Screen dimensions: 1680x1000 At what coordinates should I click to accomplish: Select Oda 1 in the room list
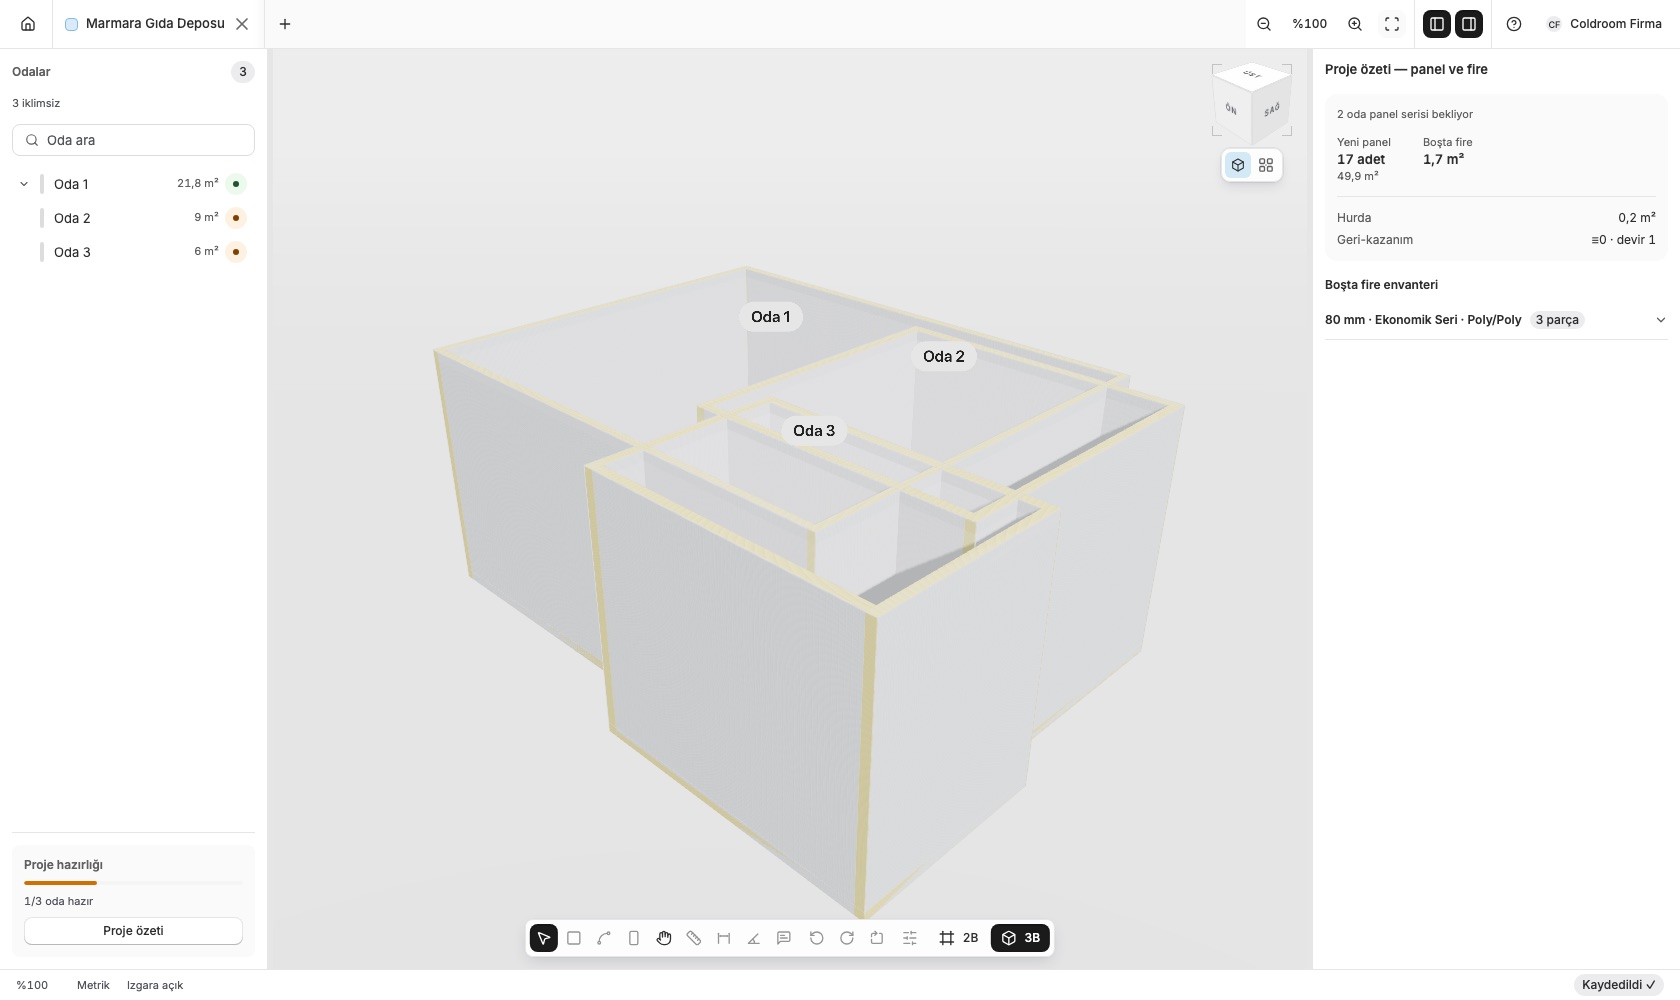coord(133,184)
